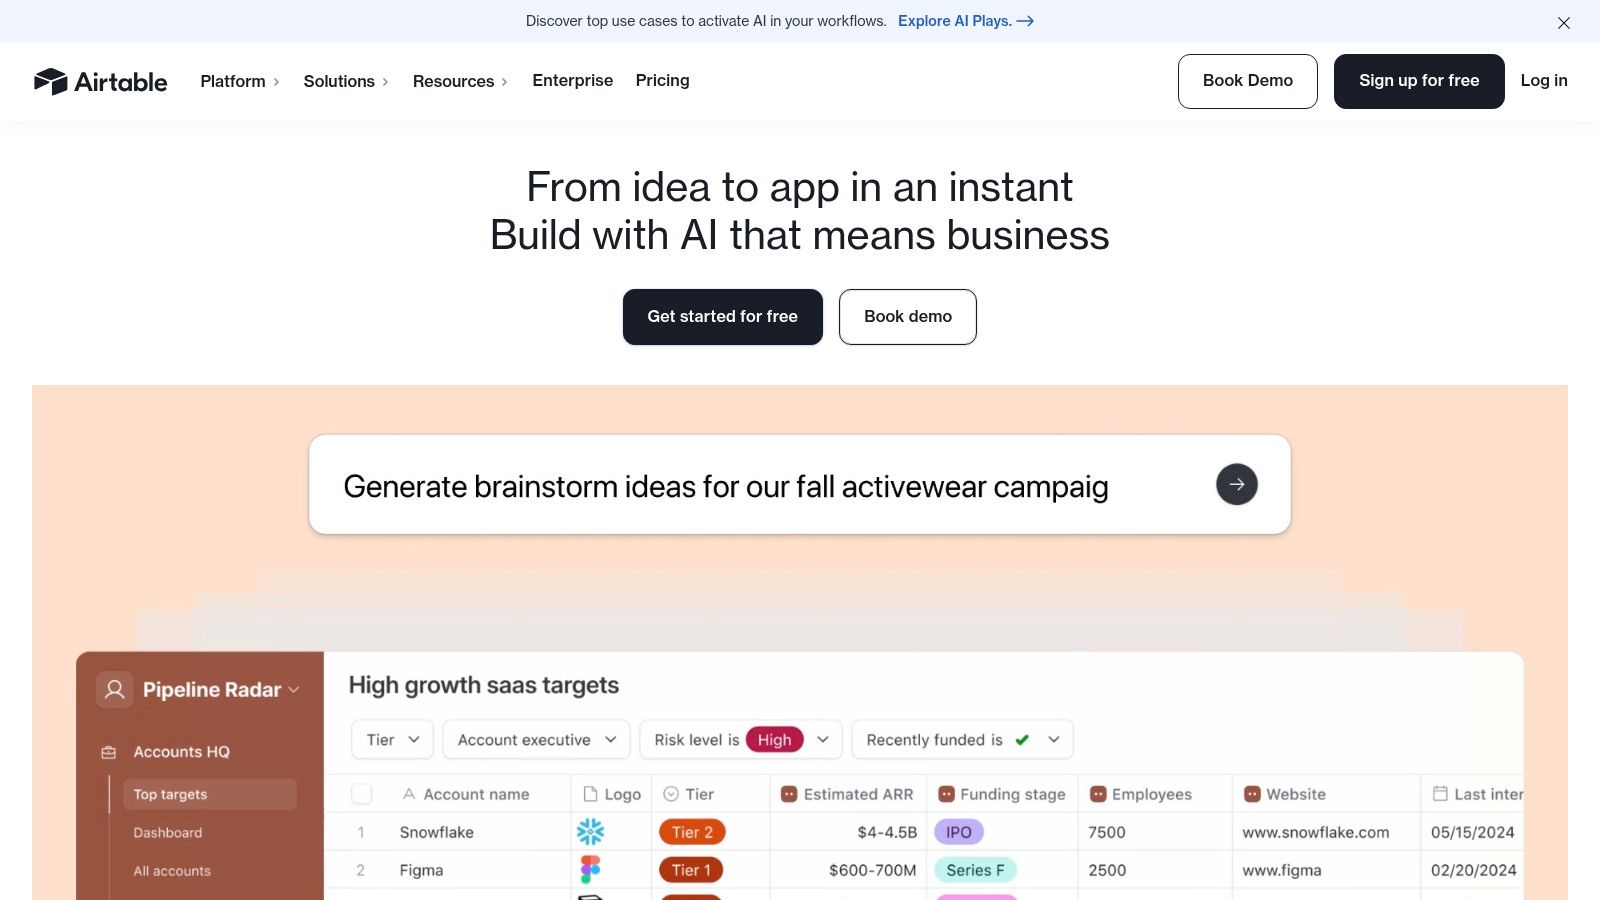Click the Tier 2 orange tag on Snowflake

point(692,832)
